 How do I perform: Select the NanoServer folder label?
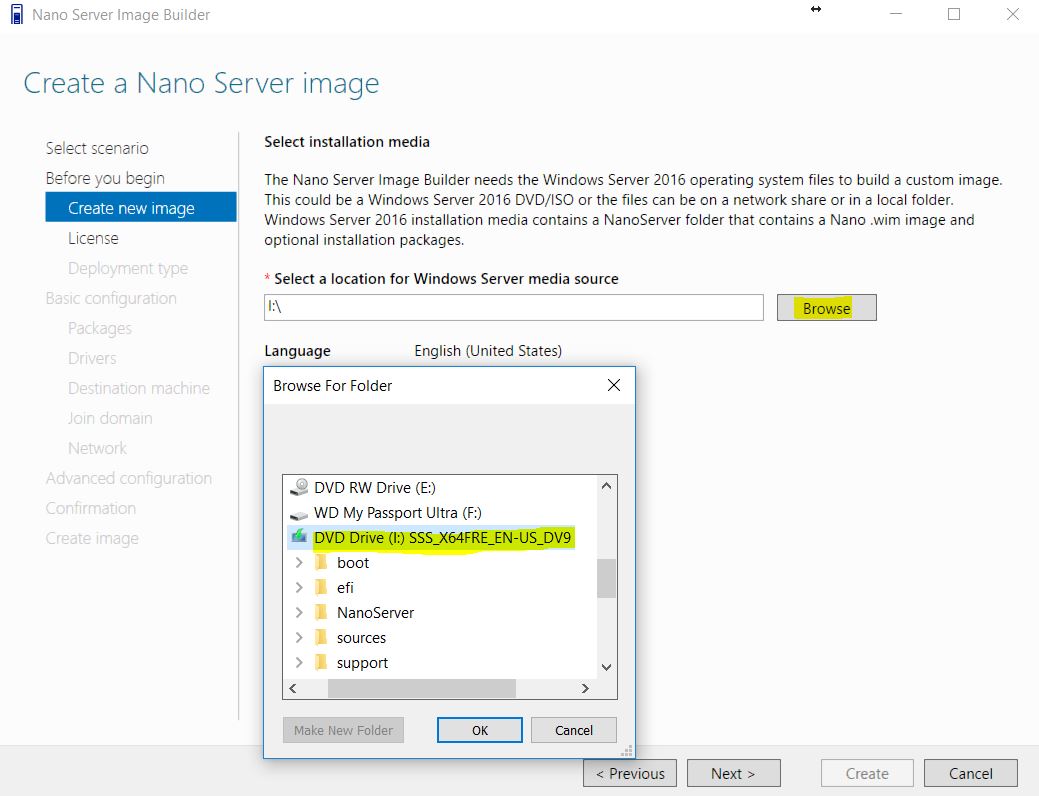[x=375, y=613]
